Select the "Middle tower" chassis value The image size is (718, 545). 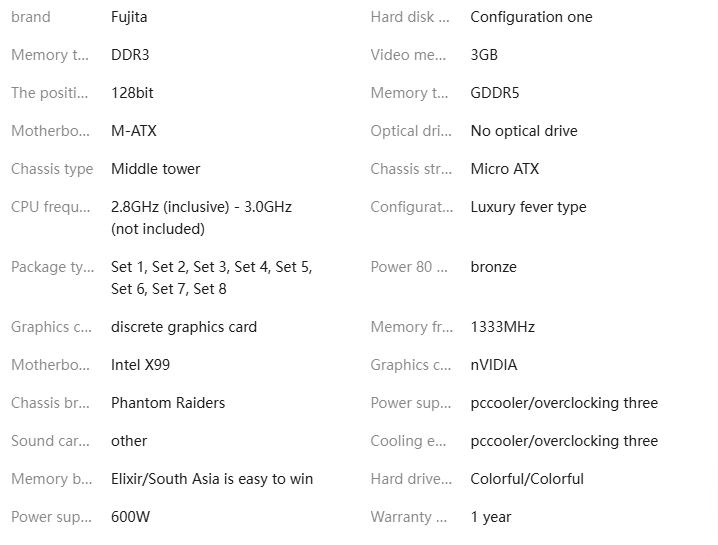(x=155, y=169)
